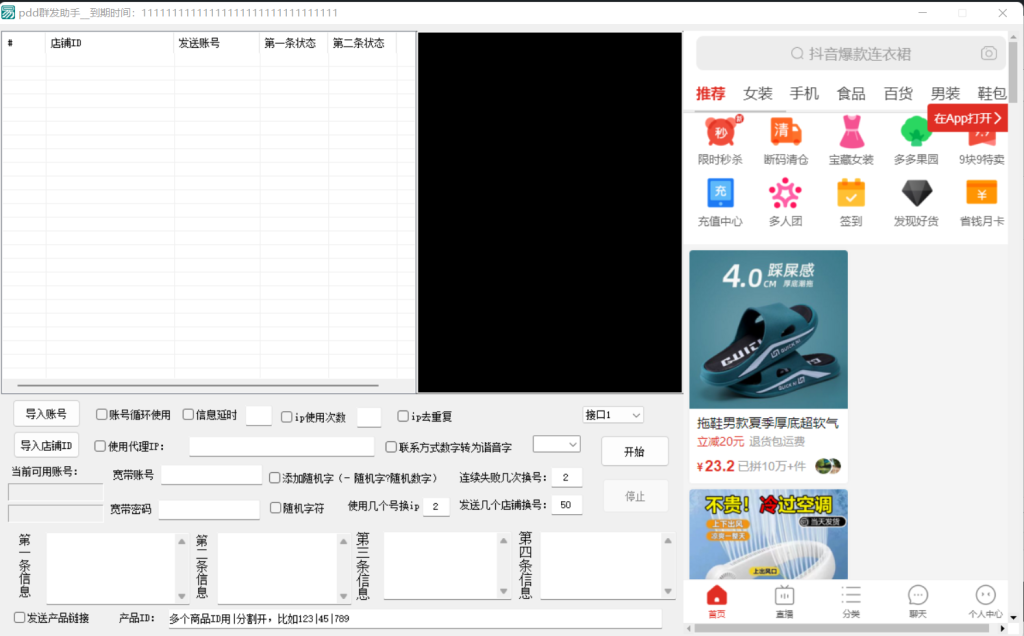Switch to the 女装 category tab
Viewport: 1024px width, 636px height.
click(x=758, y=93)
